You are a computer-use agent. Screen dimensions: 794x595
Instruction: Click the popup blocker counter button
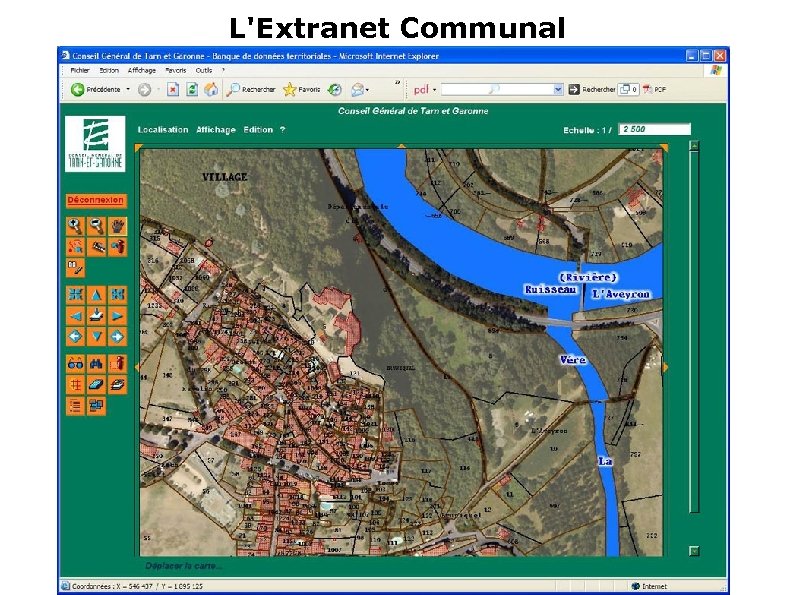[628, 90]
